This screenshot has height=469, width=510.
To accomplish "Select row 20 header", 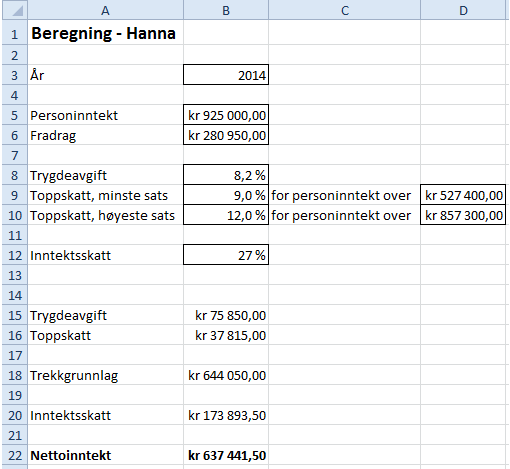I will coord(15,415).
